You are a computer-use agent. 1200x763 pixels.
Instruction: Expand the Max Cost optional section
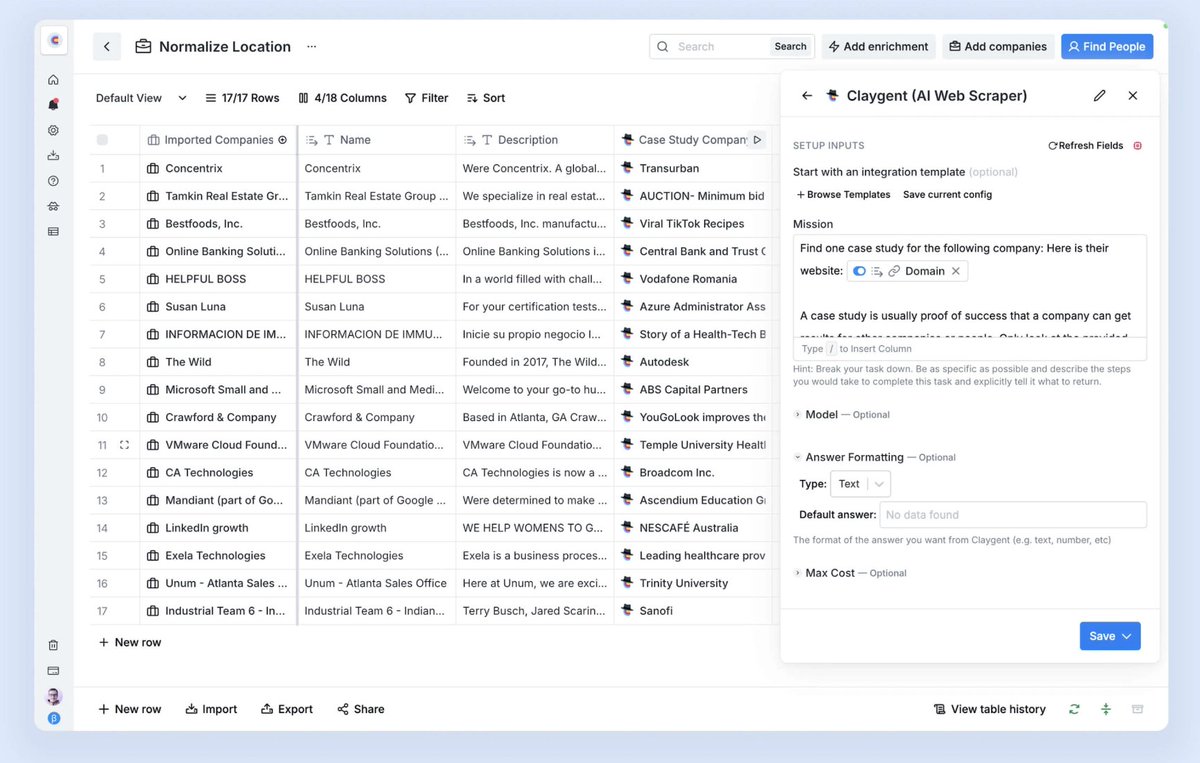[850, 573]
